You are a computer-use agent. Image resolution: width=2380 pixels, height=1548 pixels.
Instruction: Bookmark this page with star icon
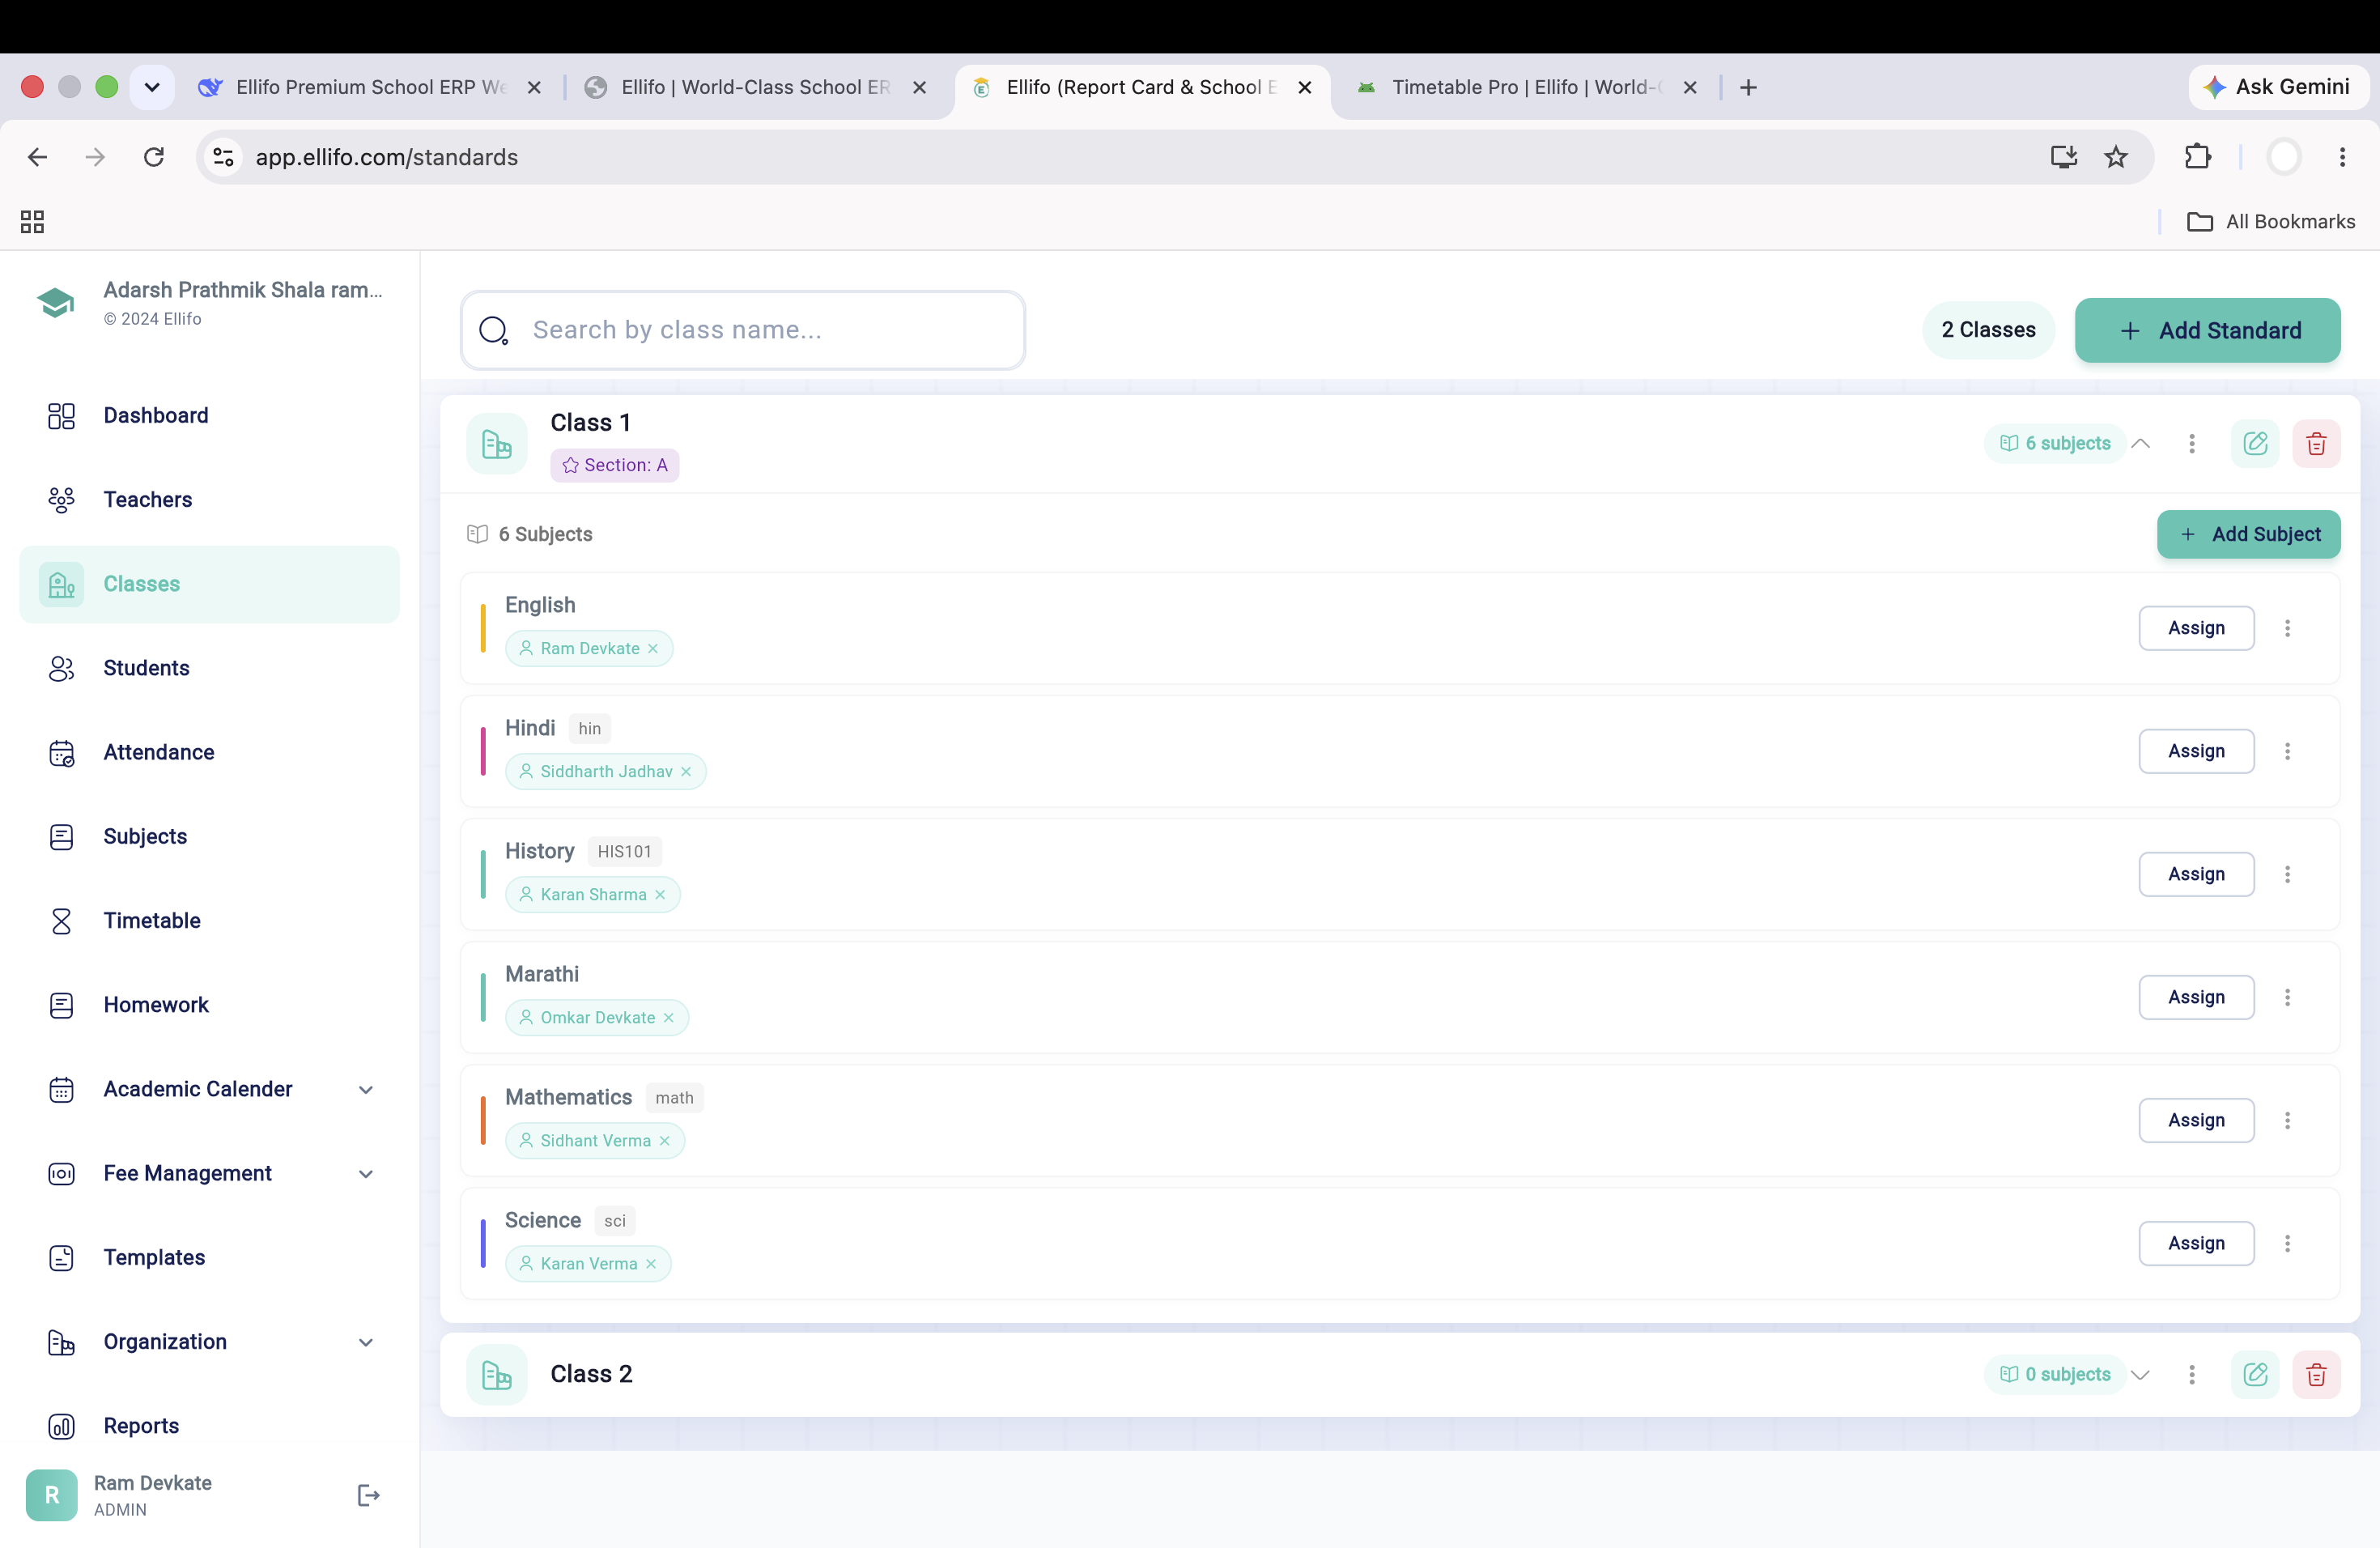pos(2116,157)
